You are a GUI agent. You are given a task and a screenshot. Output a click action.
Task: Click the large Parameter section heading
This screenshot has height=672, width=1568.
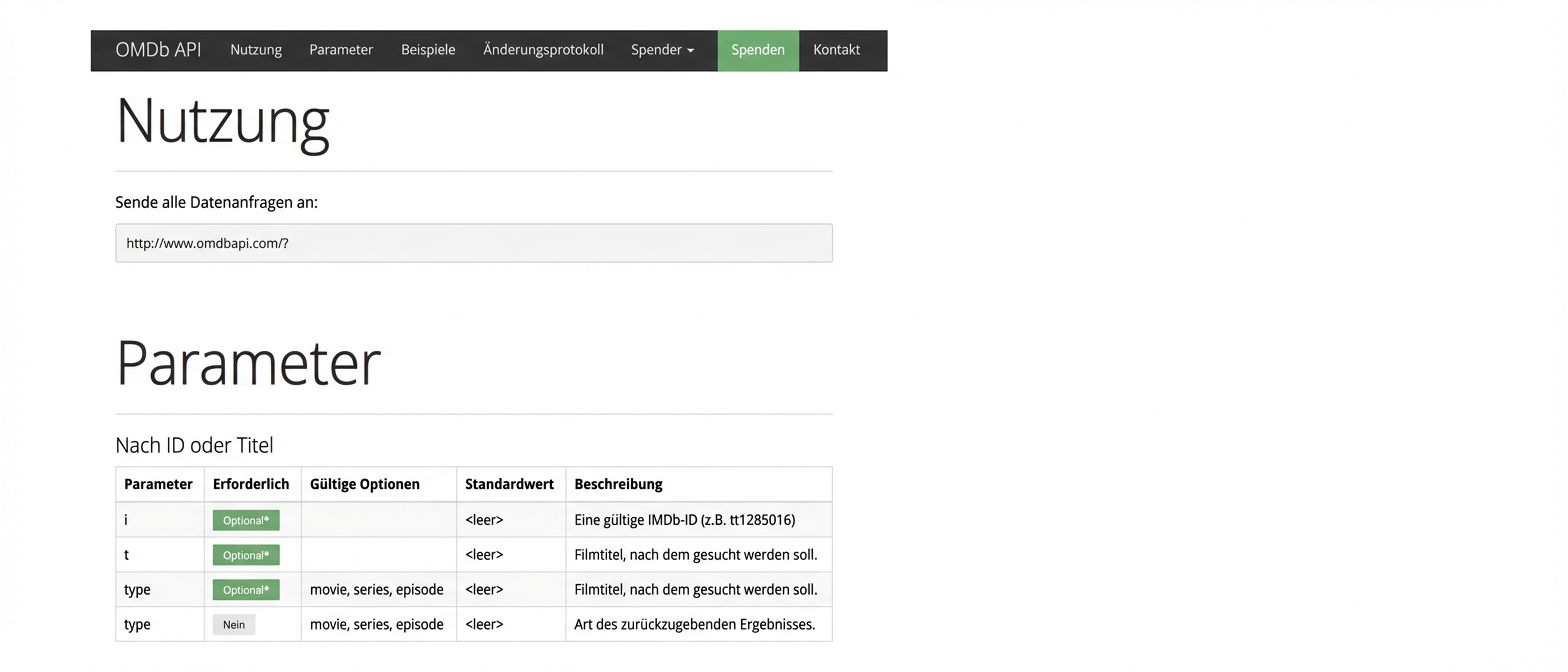click(x=248, y=363)
